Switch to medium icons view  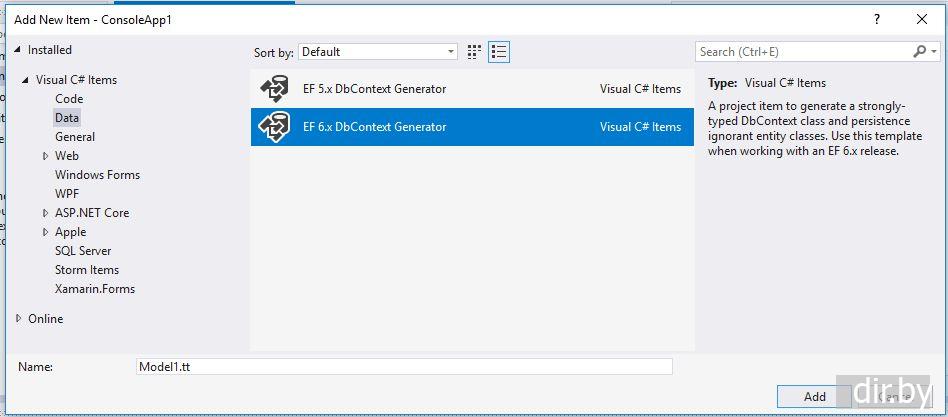(x=475, y=52)
